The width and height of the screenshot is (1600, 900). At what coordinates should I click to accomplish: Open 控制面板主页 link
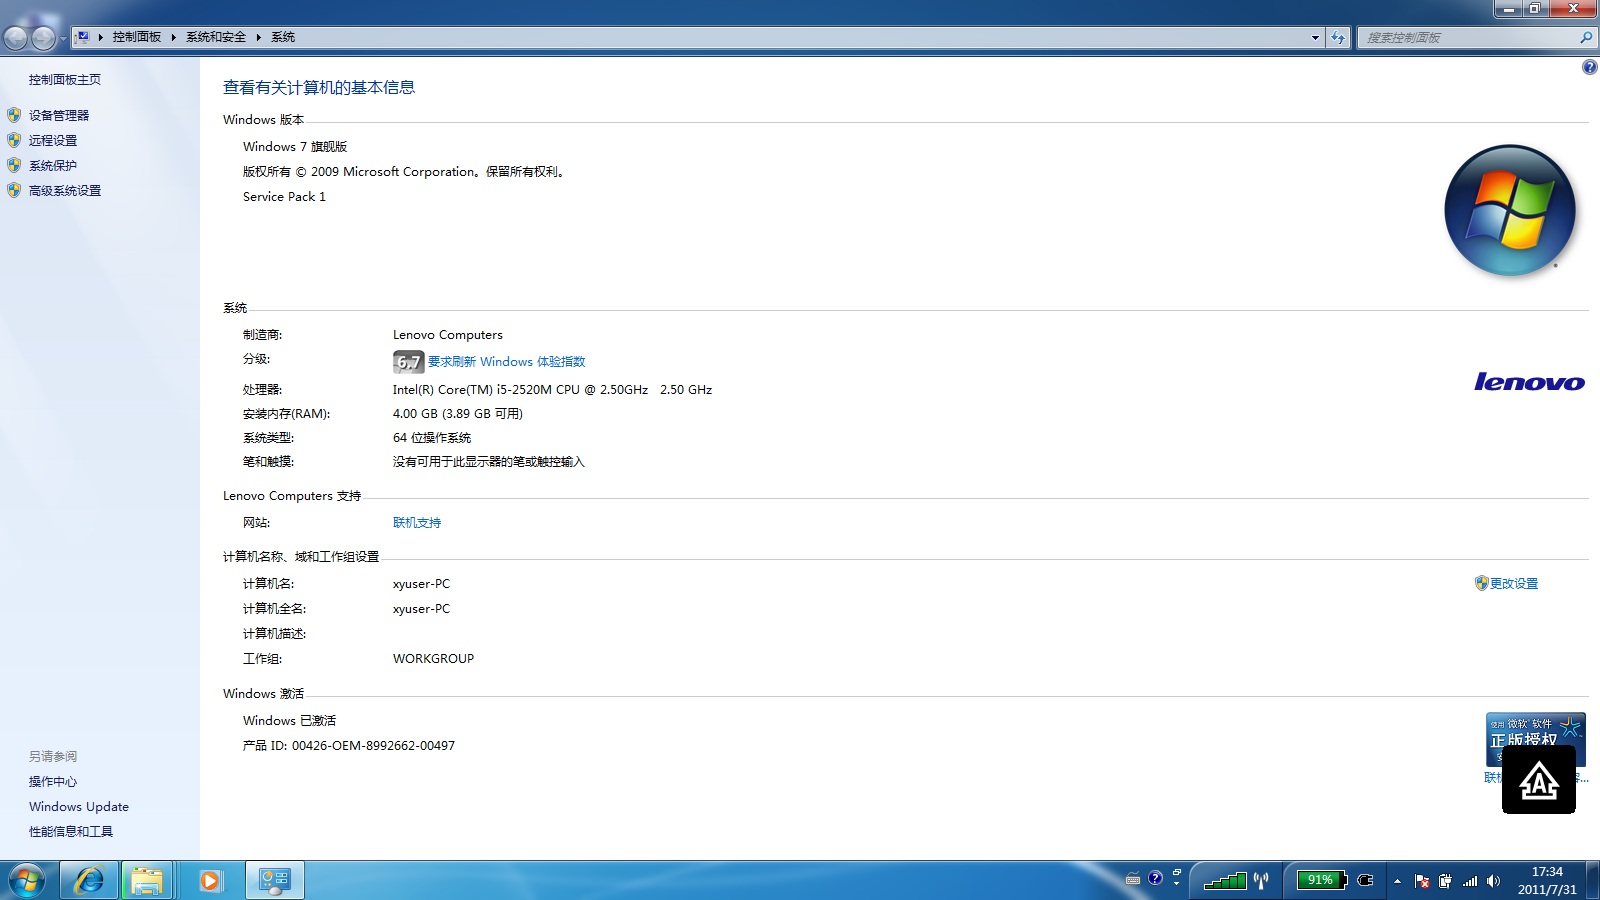pyautogui.click(x=65, y=80)
